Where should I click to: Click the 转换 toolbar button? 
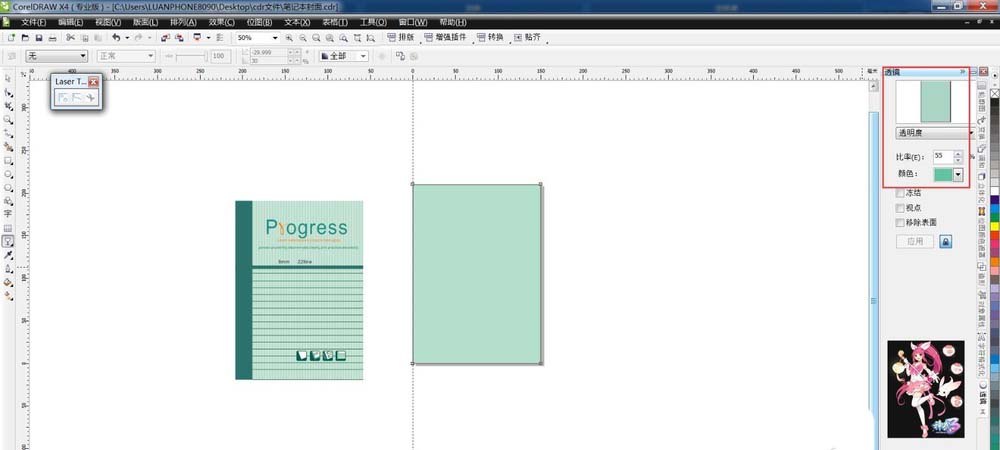490,38
